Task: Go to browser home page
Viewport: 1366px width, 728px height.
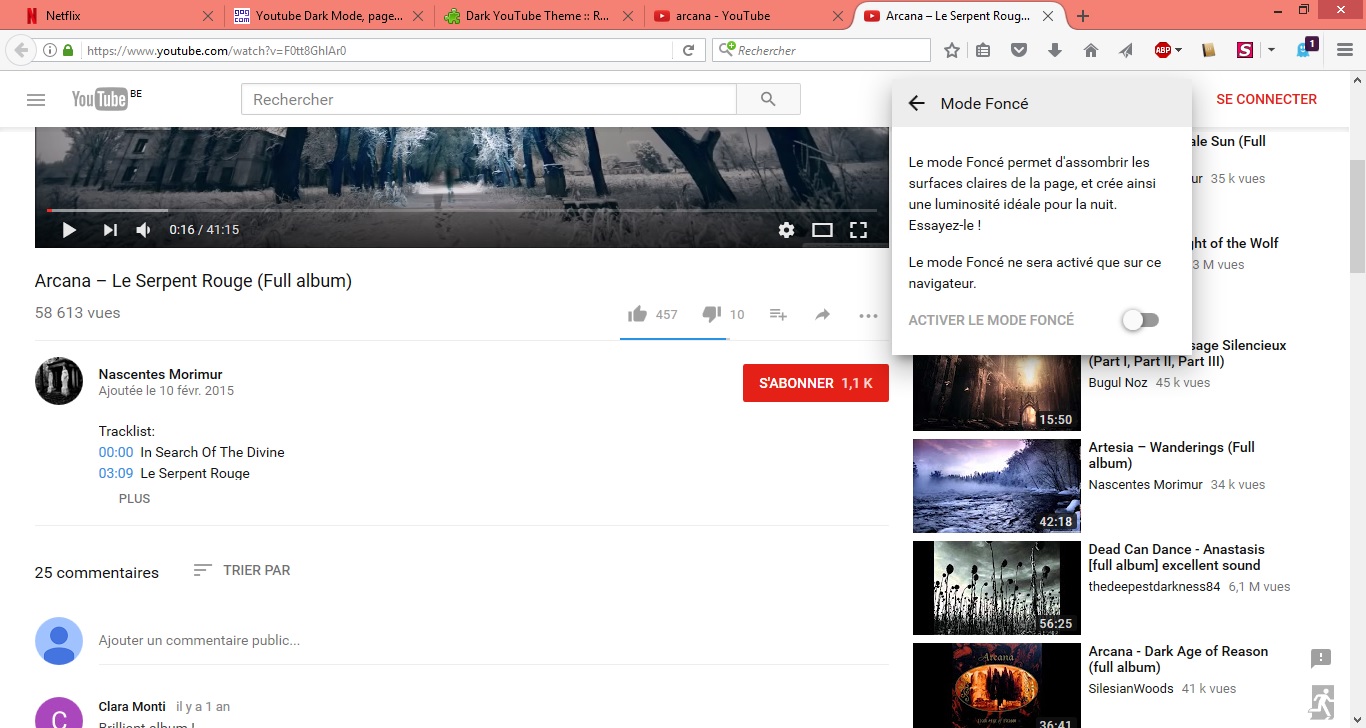Action: [x=1090, y=50]
